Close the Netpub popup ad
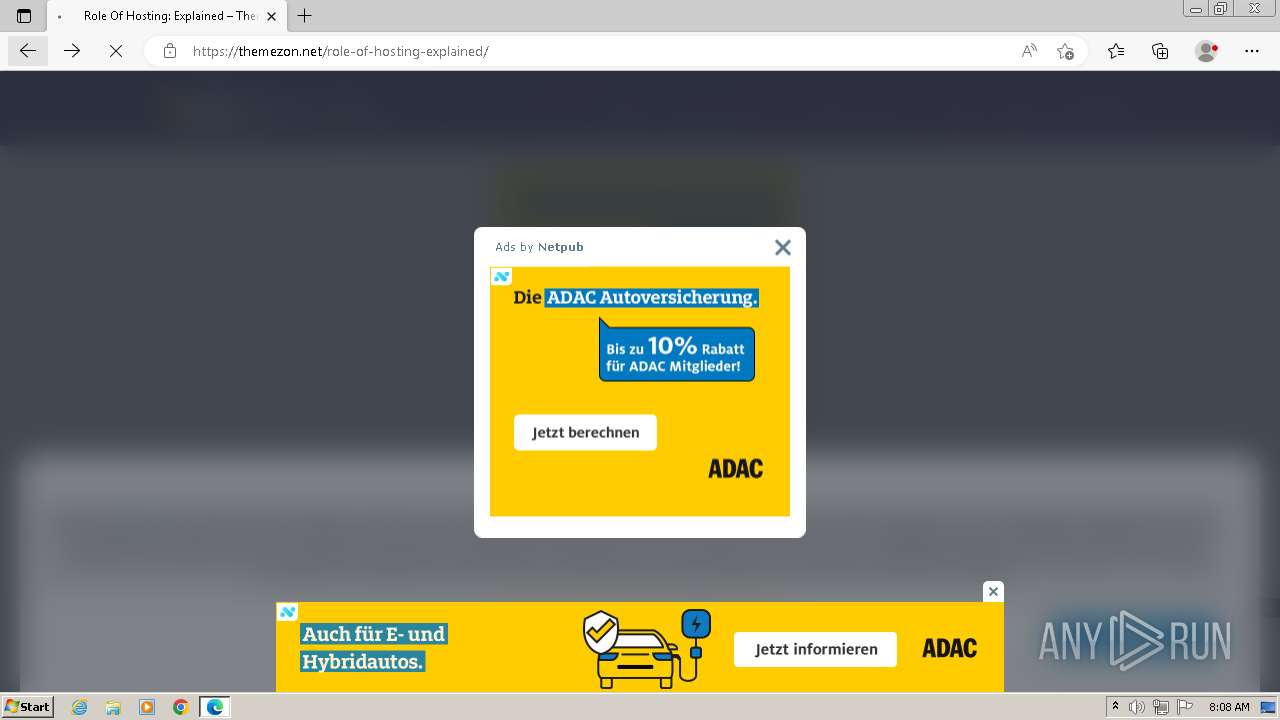The width and height of the screenshot is (1280, 720). coord(783,247)
